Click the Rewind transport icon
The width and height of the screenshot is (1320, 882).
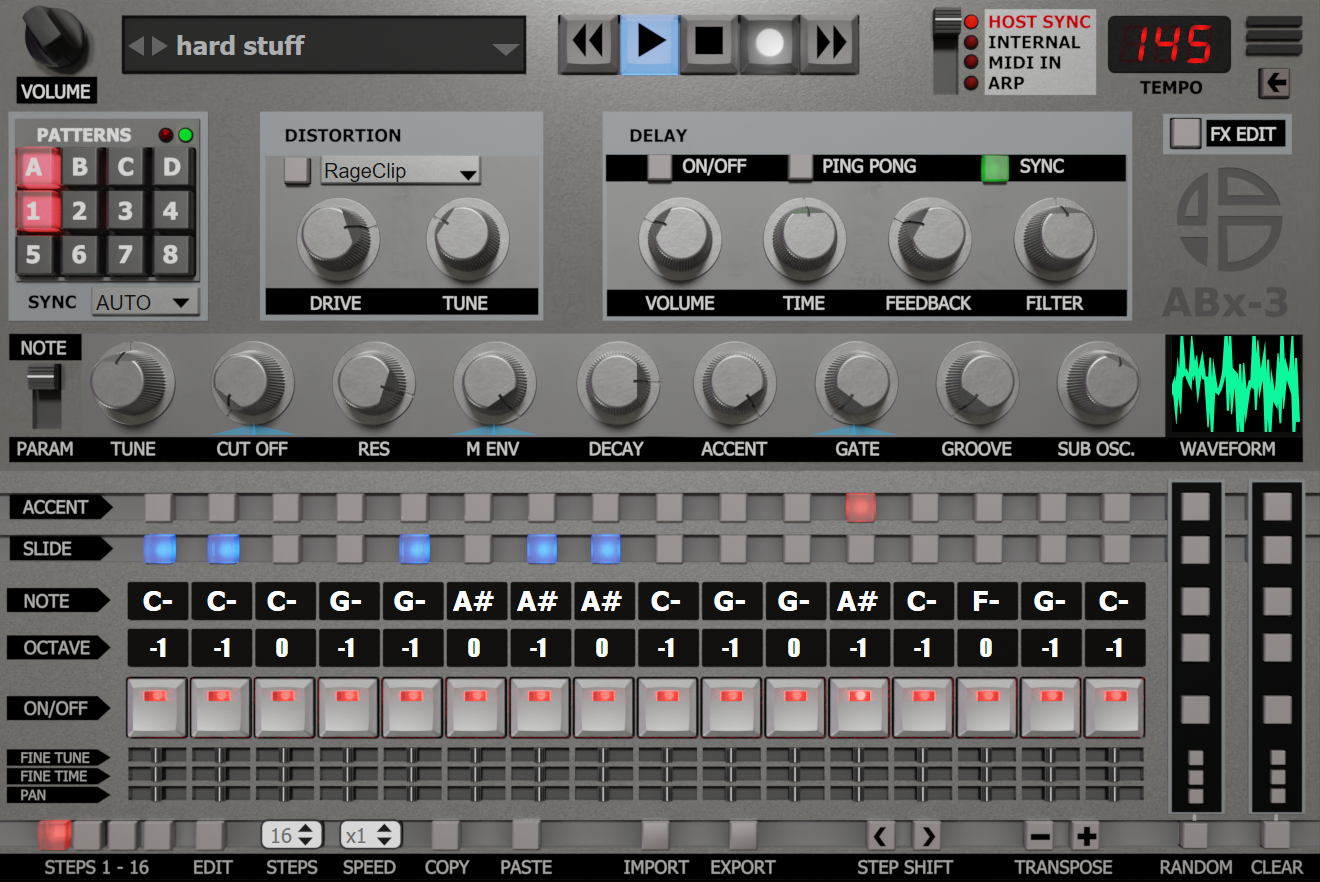coord(588,44)
